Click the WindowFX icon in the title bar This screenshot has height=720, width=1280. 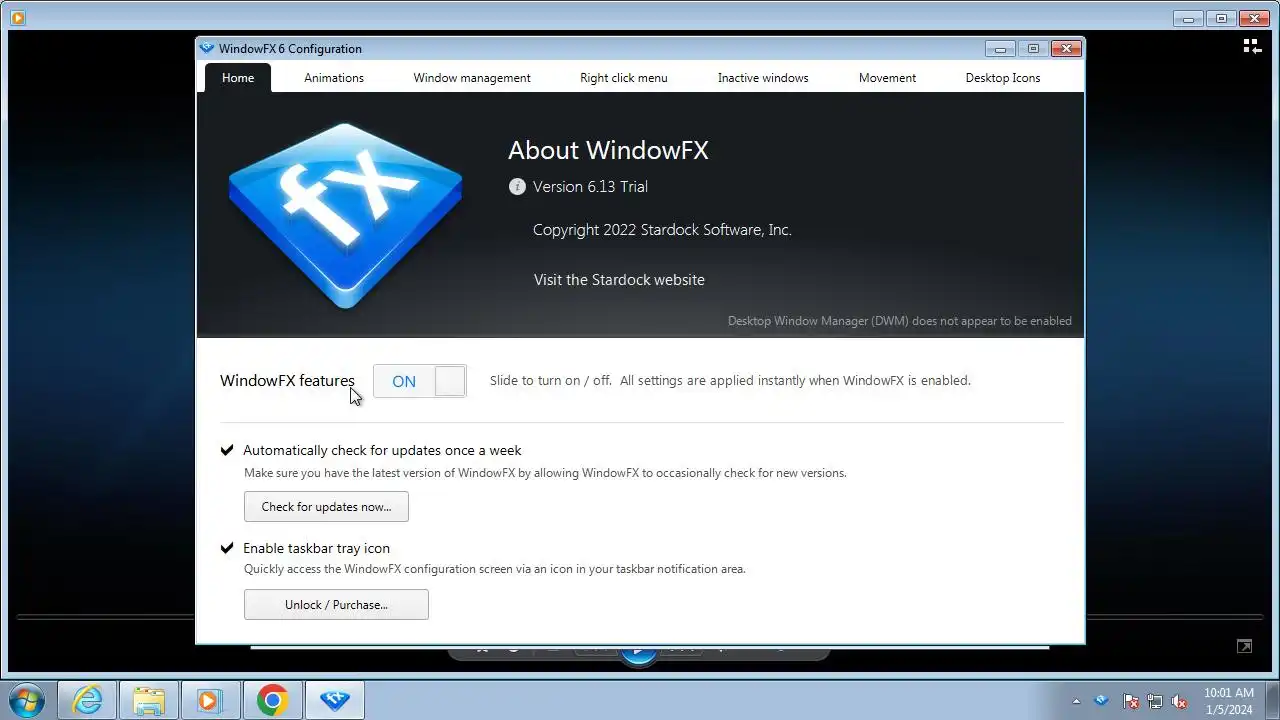point(207,48)
